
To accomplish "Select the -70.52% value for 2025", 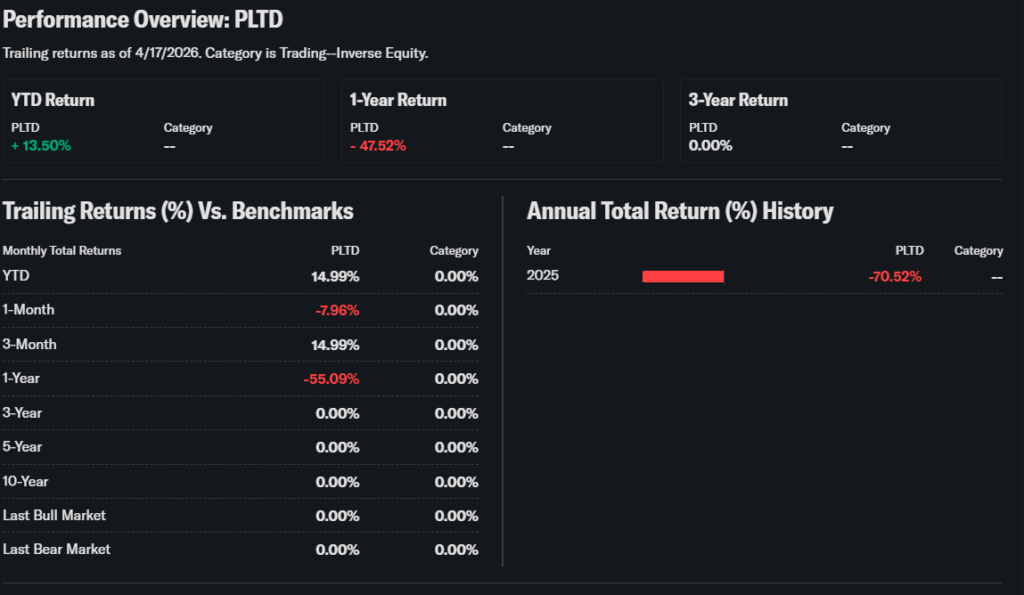I will (895, 276).
